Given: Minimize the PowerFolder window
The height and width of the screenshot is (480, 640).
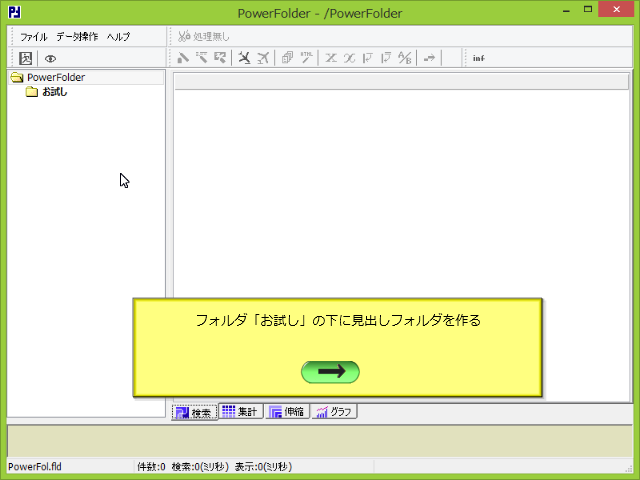Looking at the screenshot, I should (x=566, y=10).
